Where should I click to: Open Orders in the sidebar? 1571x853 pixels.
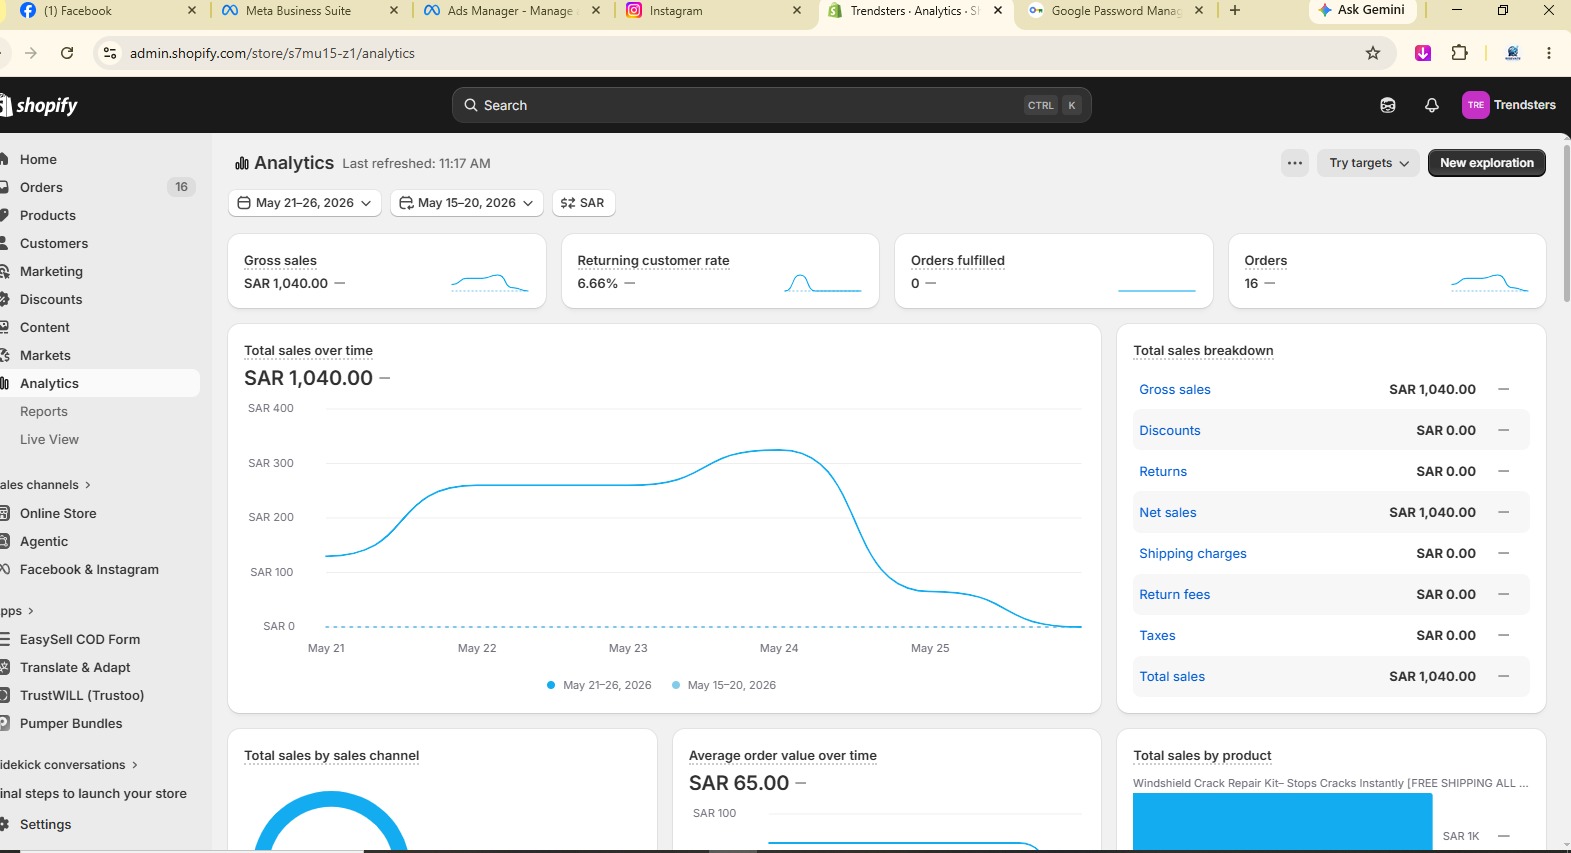point(41,187)
